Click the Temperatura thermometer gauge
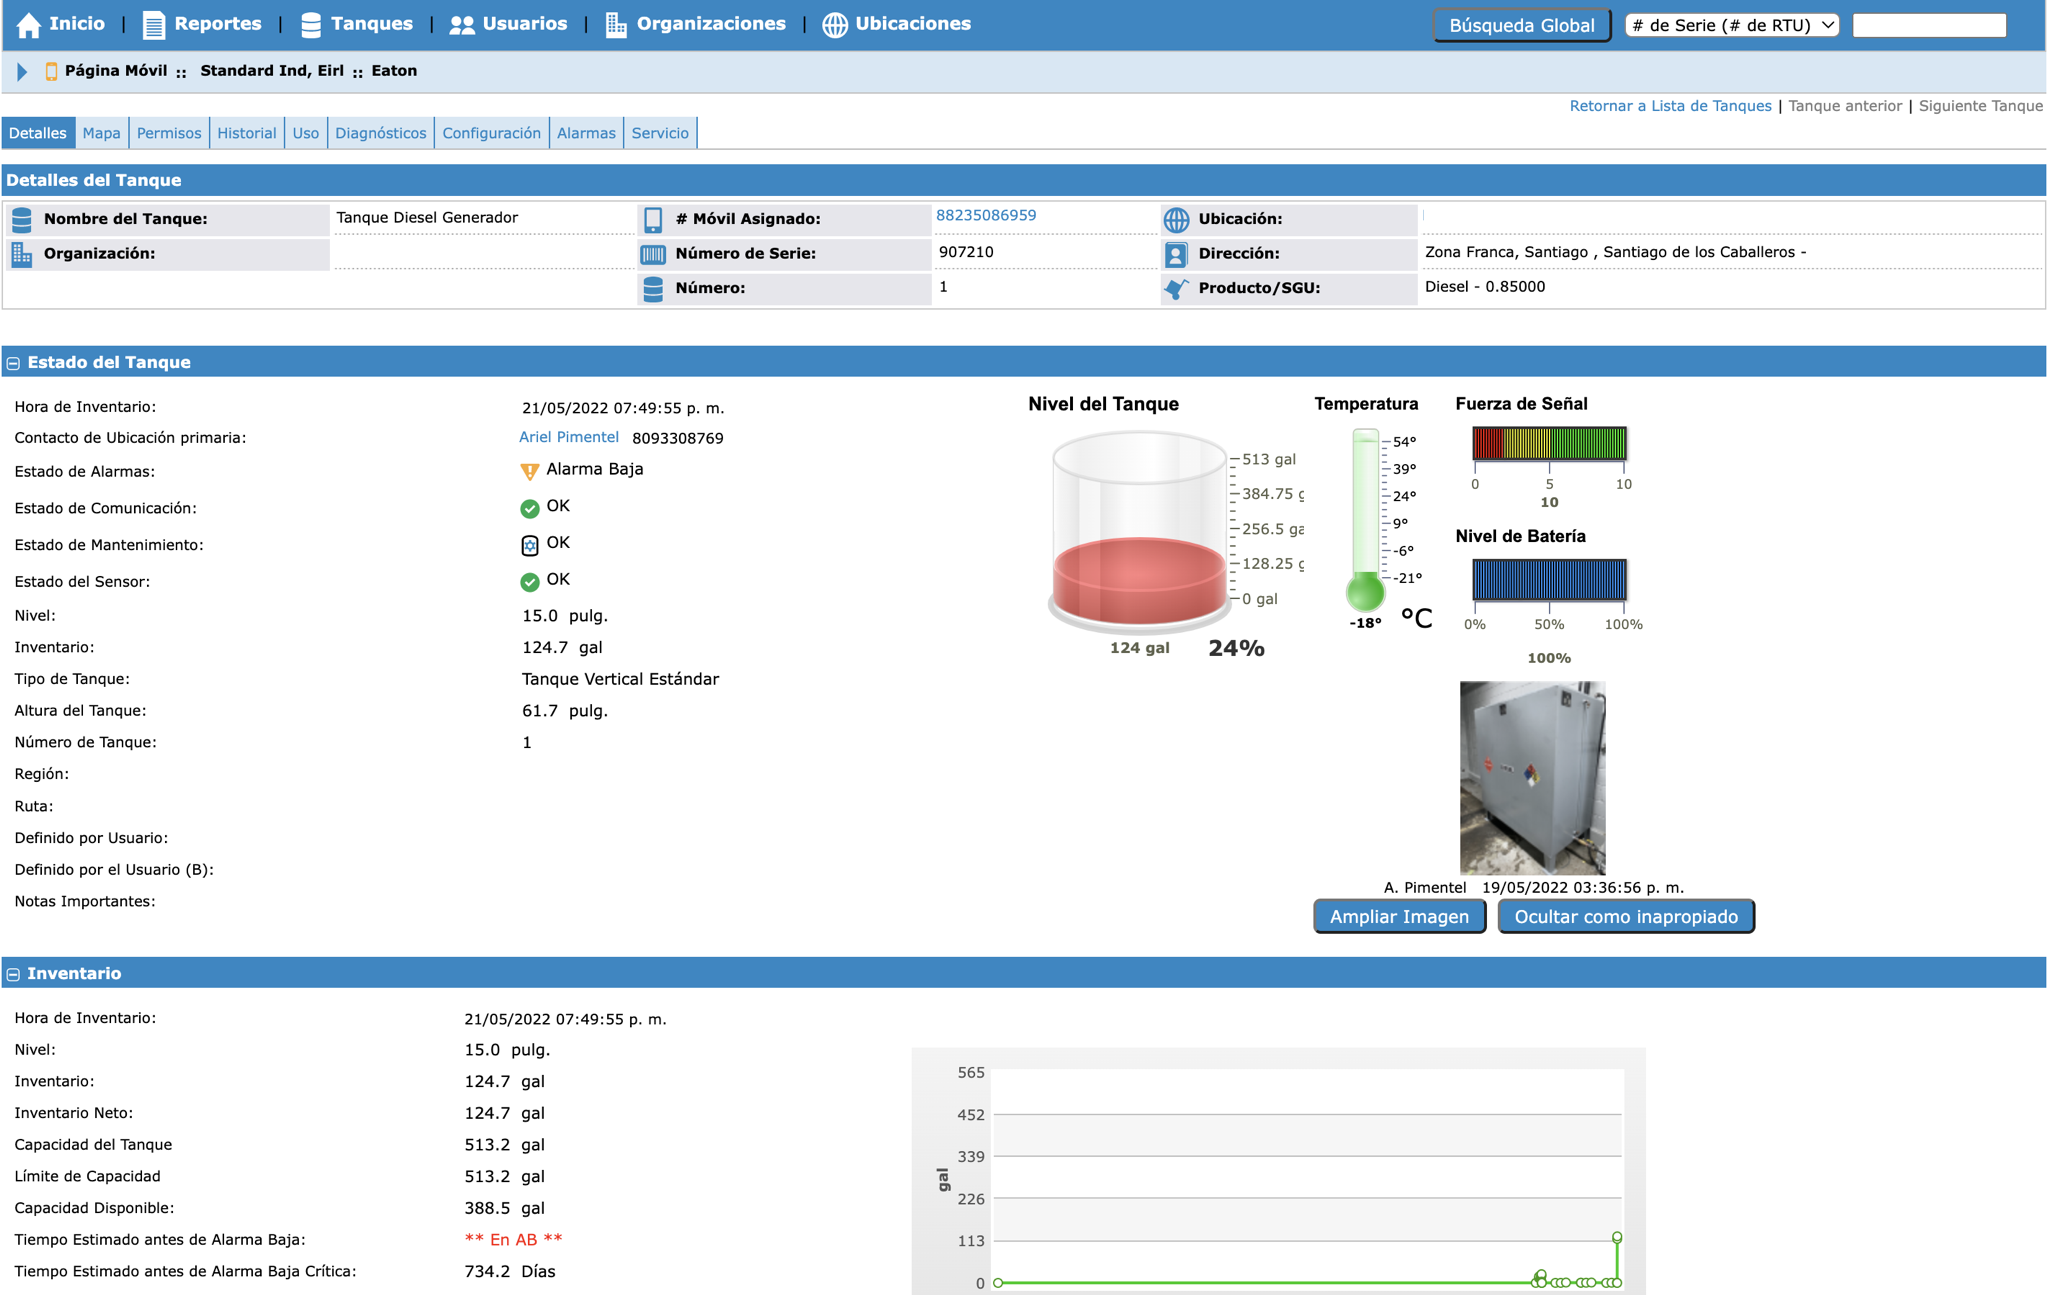2048x1296 pixels. [x=1365, y=520]
